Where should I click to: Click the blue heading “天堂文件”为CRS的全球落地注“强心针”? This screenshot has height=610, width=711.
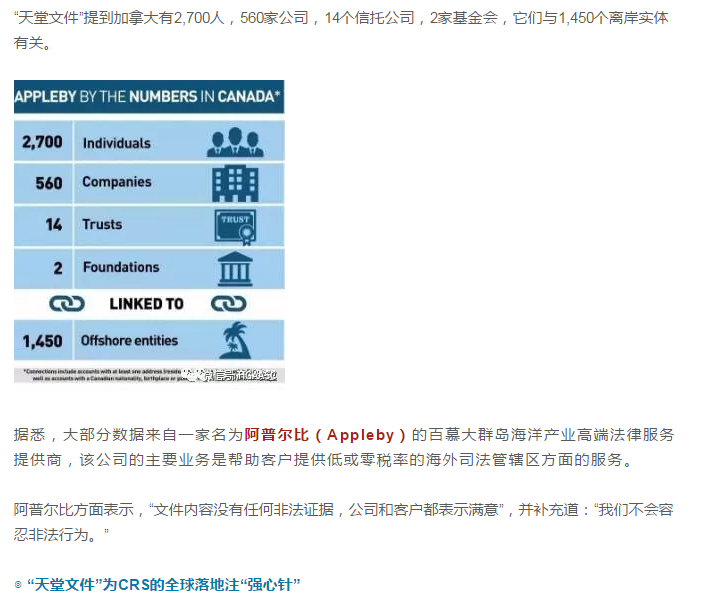164,585
